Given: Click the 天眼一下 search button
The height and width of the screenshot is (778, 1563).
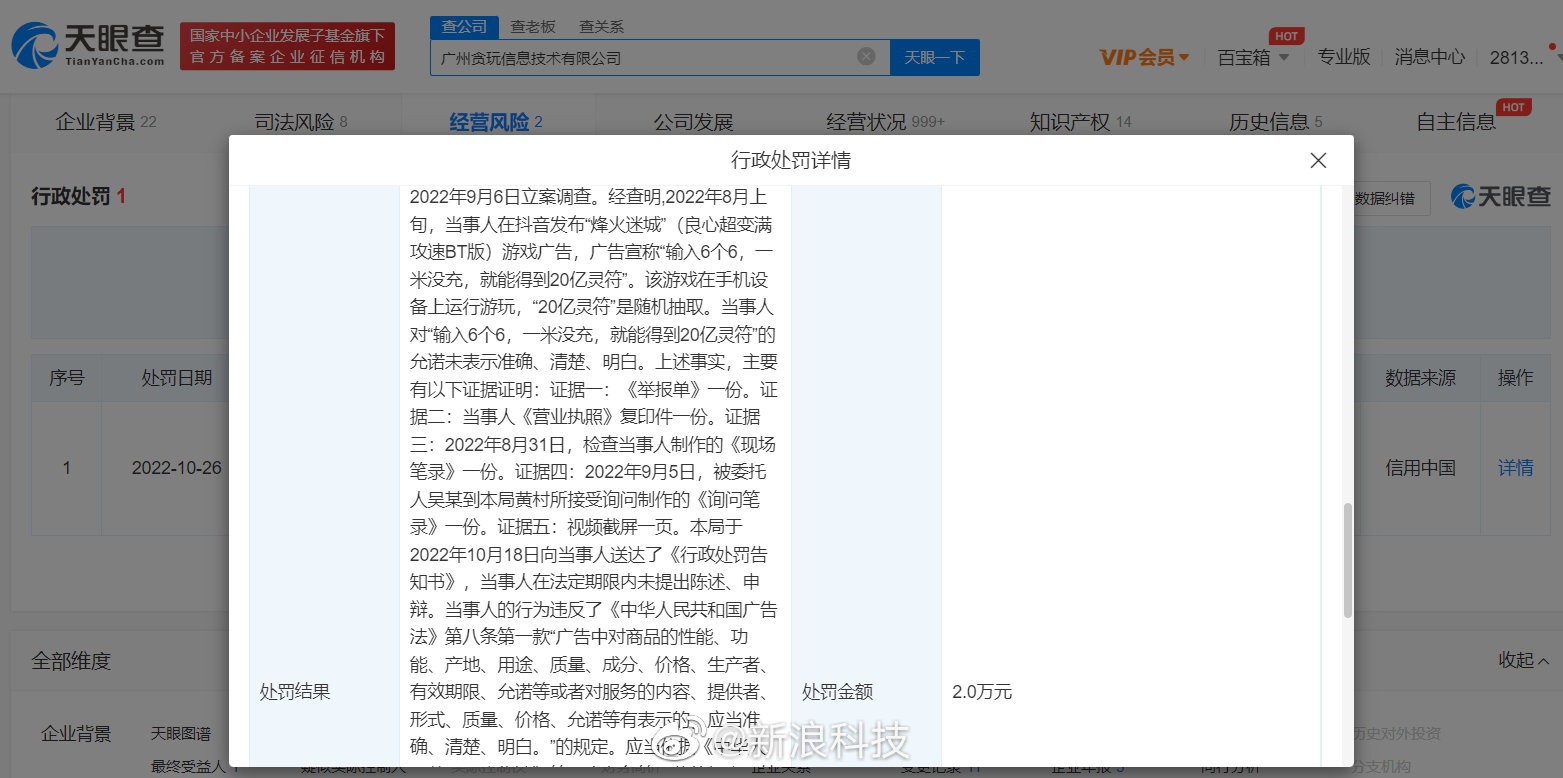Looking at the screenshot, I should [934, 57].
